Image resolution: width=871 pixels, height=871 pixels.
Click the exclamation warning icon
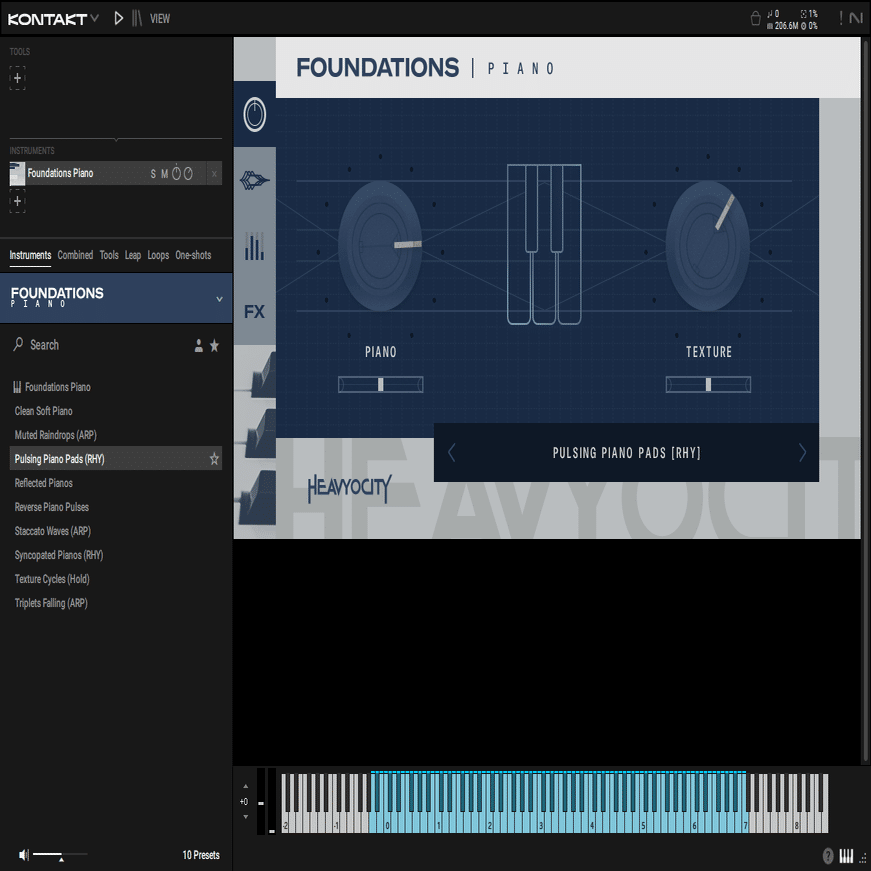[x=840, y=18]
